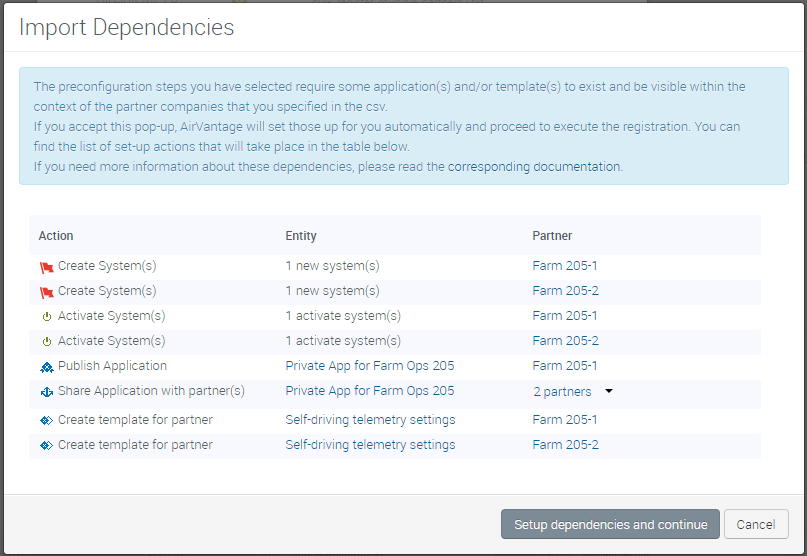Image resolution: width=807 pixels, height=556 pixels.
Task: Open Farm 205-2 link in Create template row
Action: coord(565,444)
